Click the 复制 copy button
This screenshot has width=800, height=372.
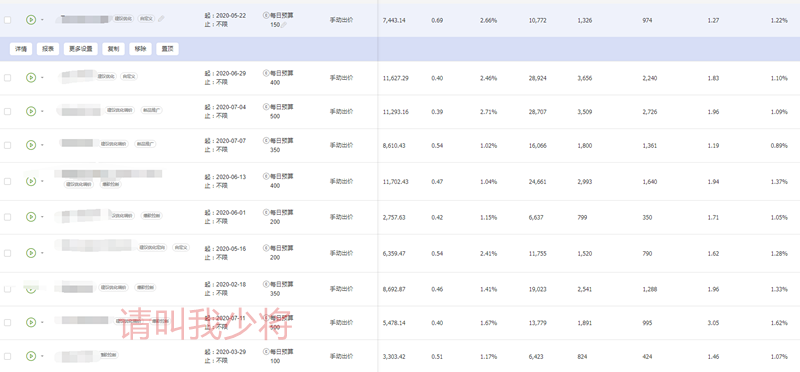pyautogui.click(x=113, y=49)
